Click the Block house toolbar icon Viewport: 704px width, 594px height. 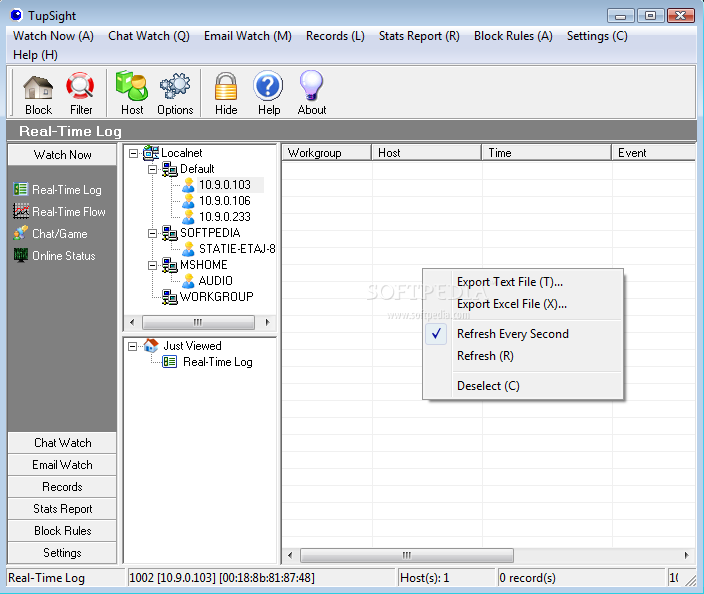click(38, 93)
